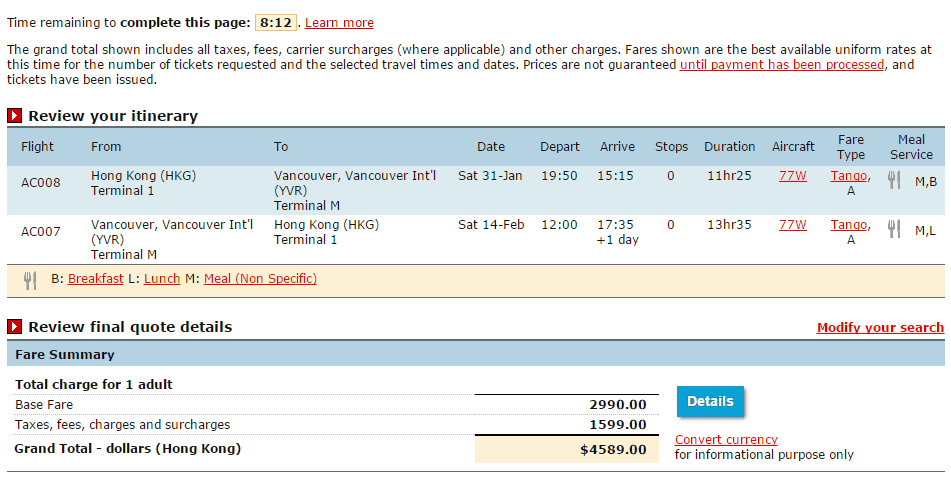Click the 8:12 time remaining box
The height and width of the screenshot is (482, 951).
tap(274, 22)
